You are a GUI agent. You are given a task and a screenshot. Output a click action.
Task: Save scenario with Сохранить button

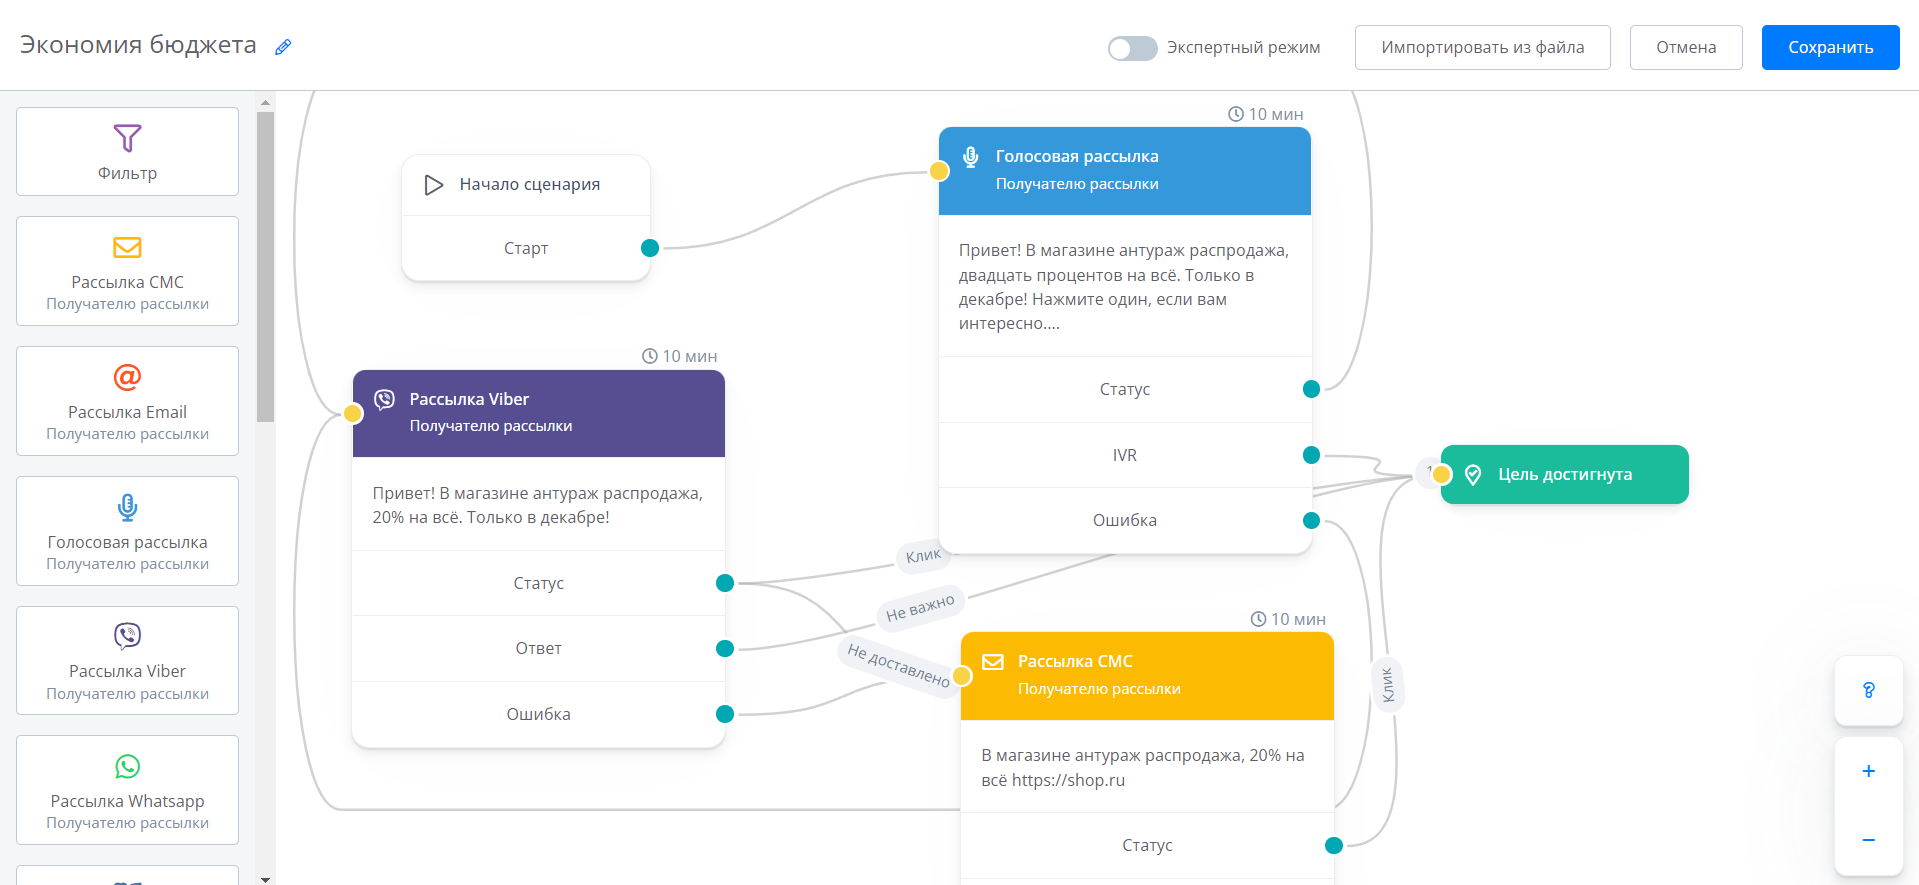(x=1830, y=47)
